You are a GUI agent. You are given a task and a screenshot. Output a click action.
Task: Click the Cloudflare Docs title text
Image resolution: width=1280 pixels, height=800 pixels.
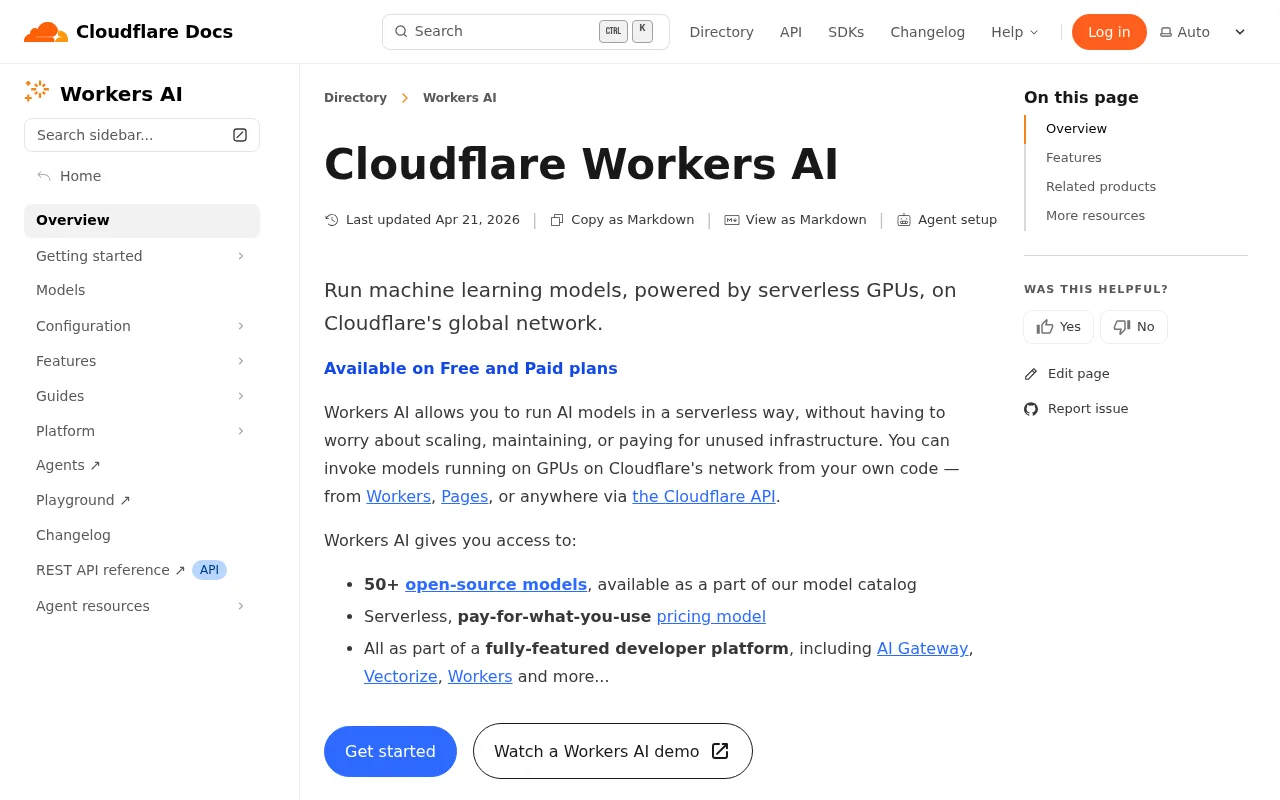[x=154, y=32]
